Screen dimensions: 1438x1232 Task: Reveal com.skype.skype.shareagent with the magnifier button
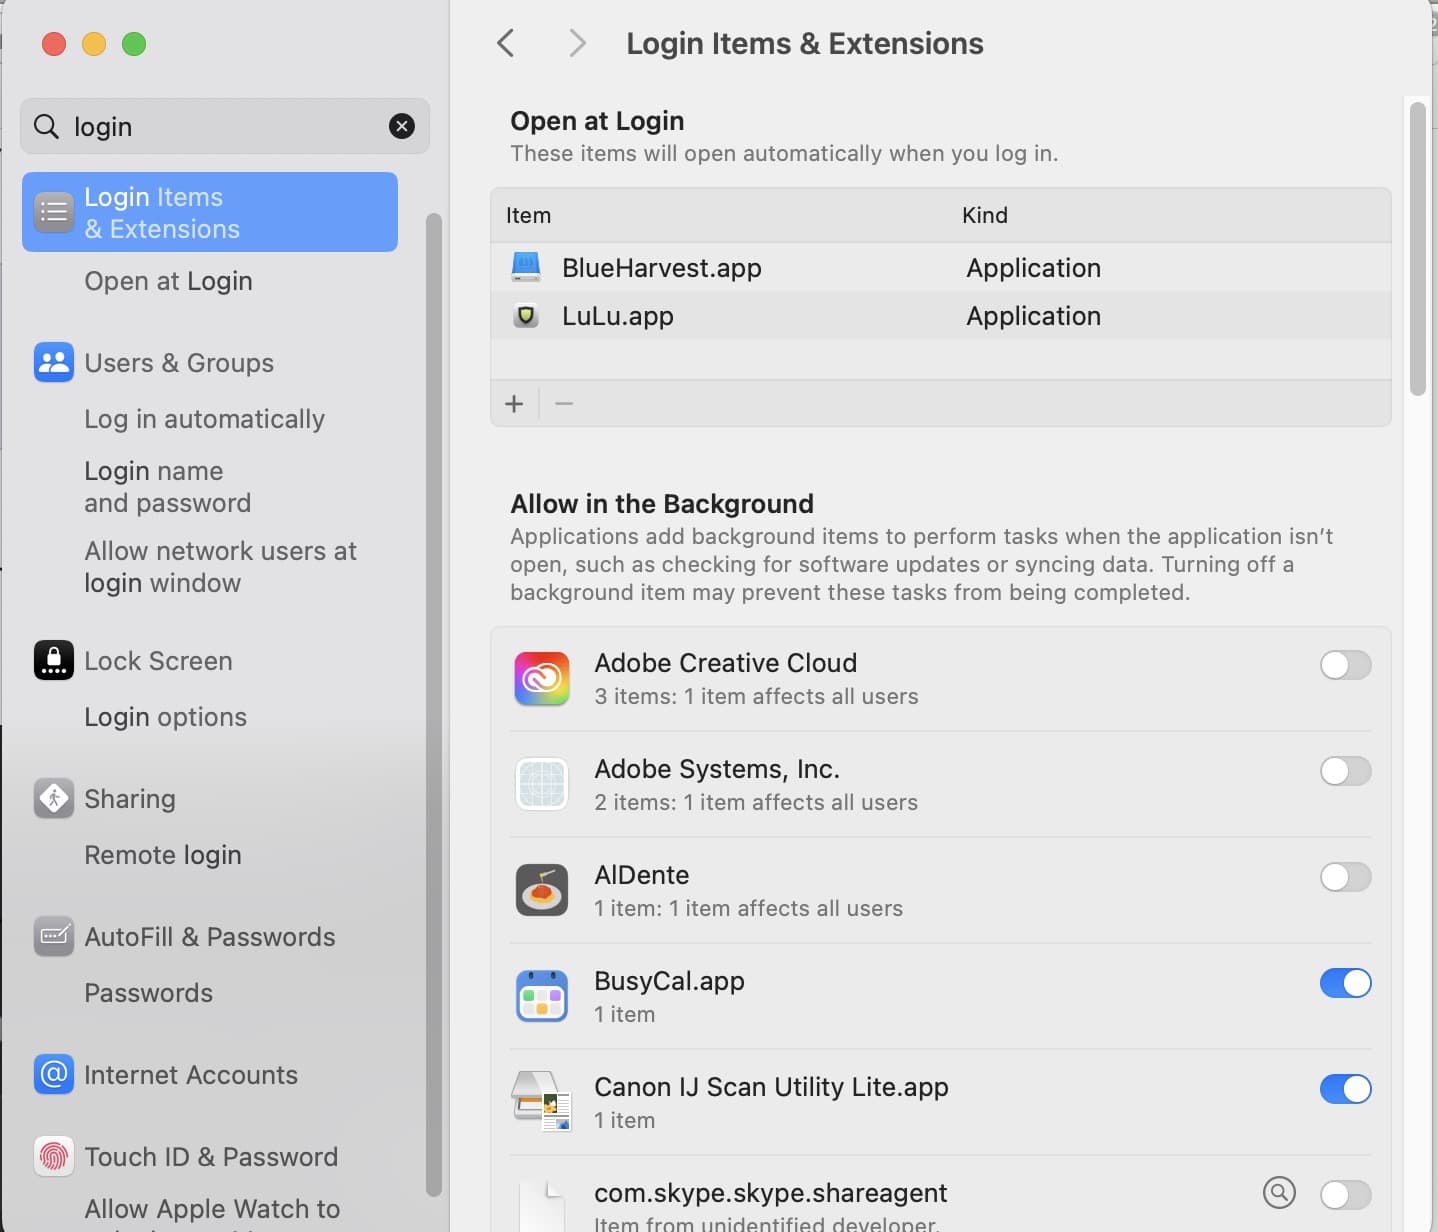[1280, 1192]
